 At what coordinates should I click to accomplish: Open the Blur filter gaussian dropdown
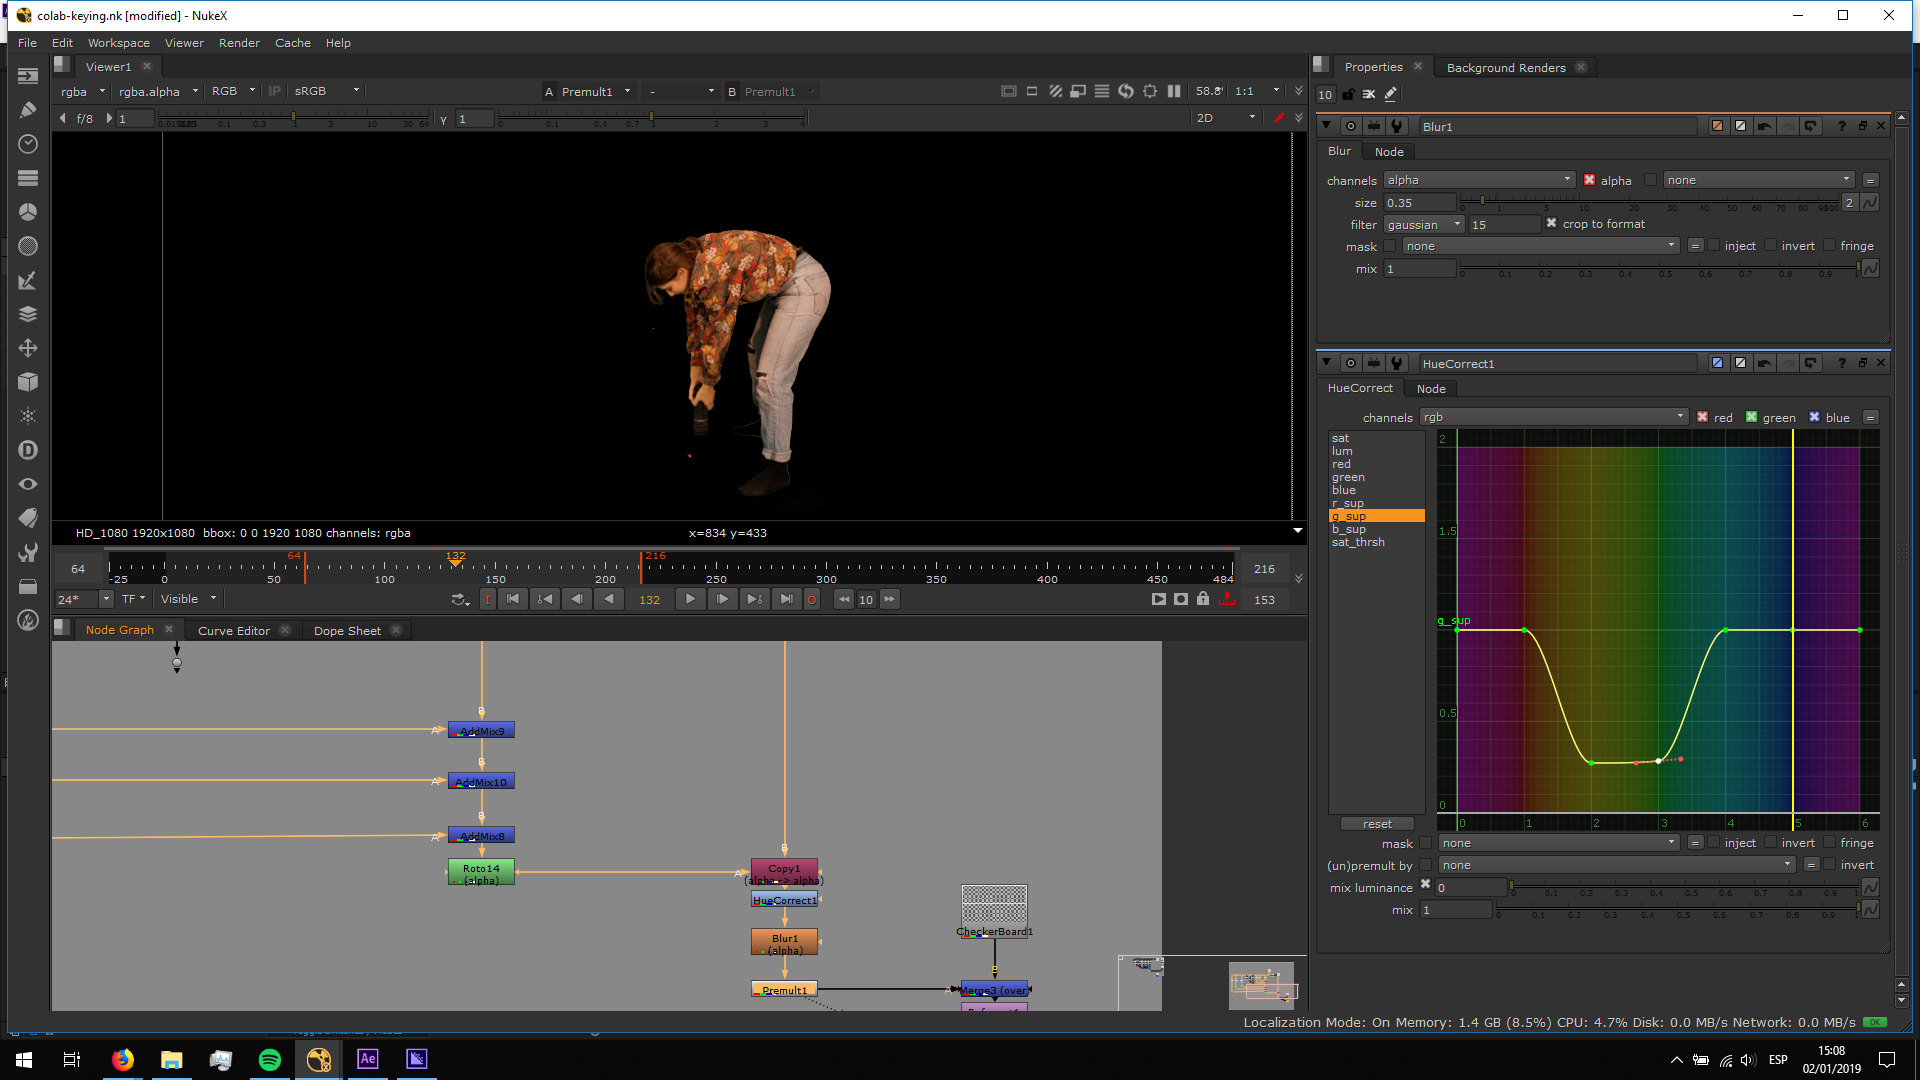pos(1424,225)
